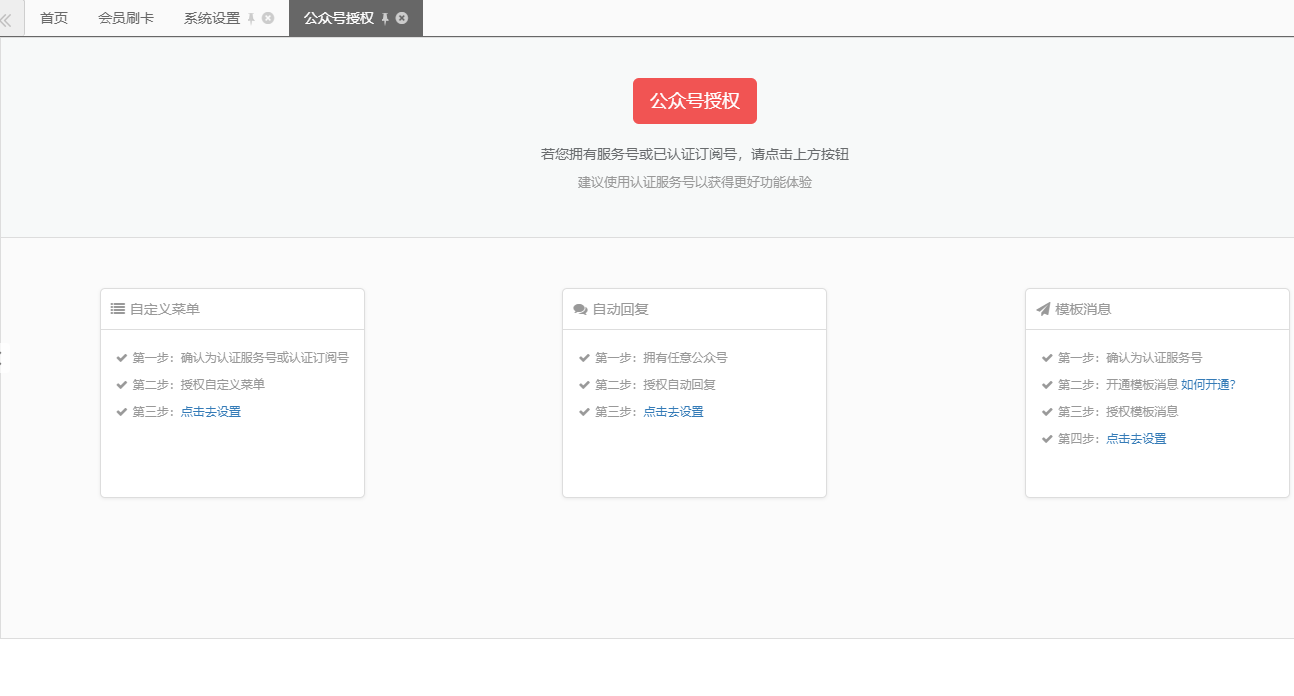This screenshot has width=1294, height=696.
Task: Click checkmark next to 授权模板消息
Action: click(x=1047, y=411)
